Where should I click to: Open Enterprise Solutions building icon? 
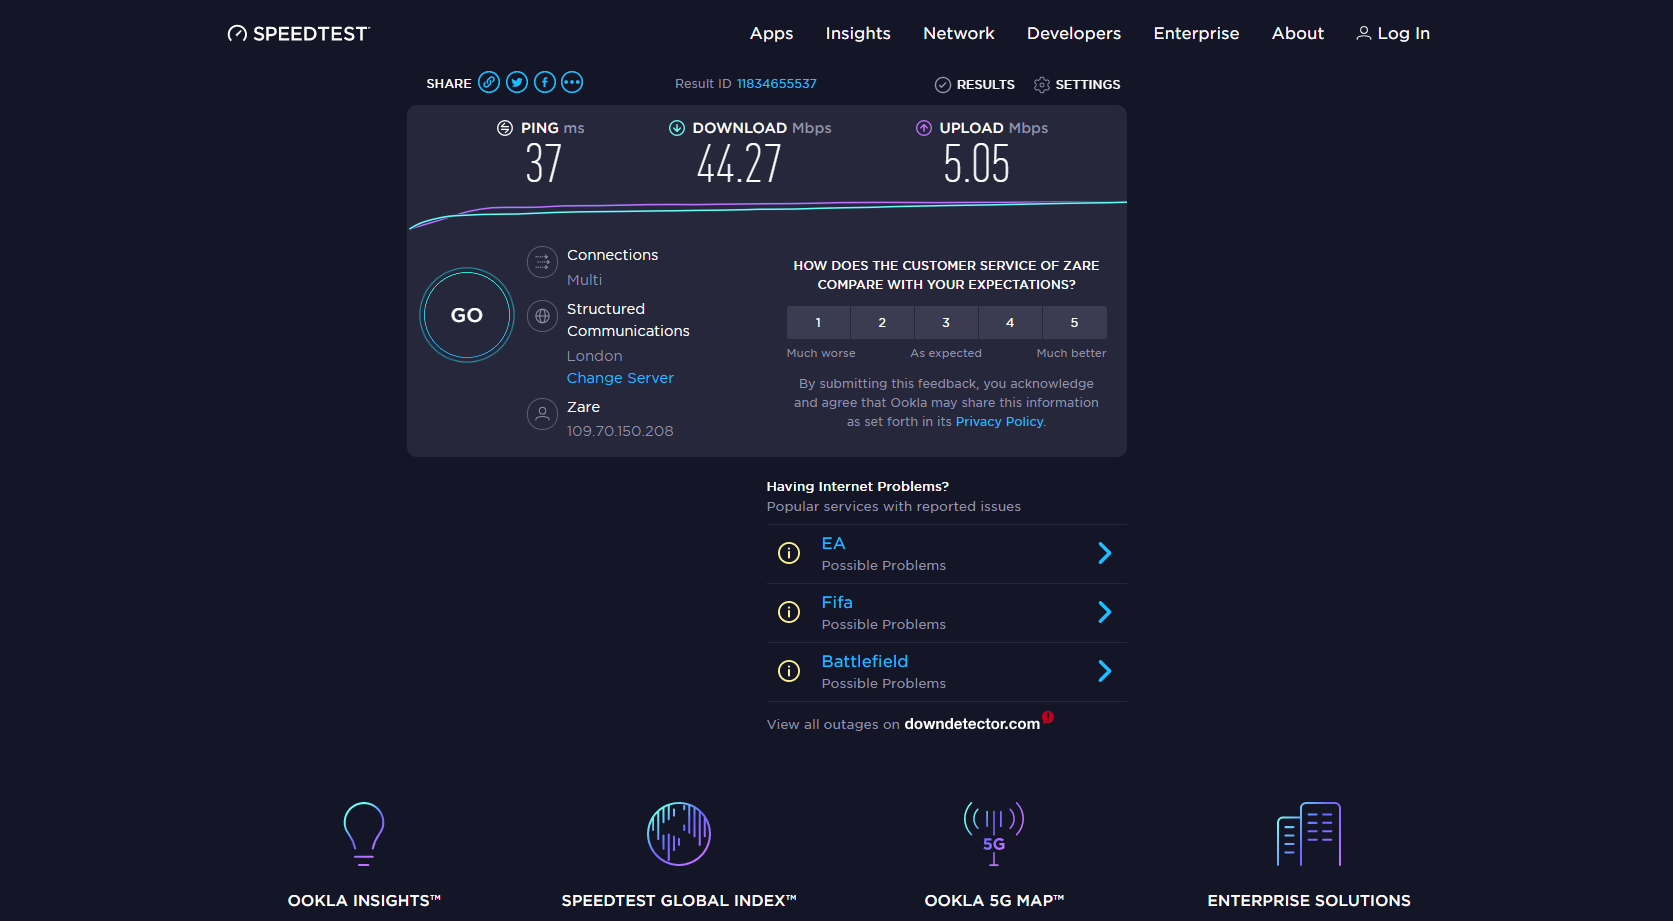1309,834
